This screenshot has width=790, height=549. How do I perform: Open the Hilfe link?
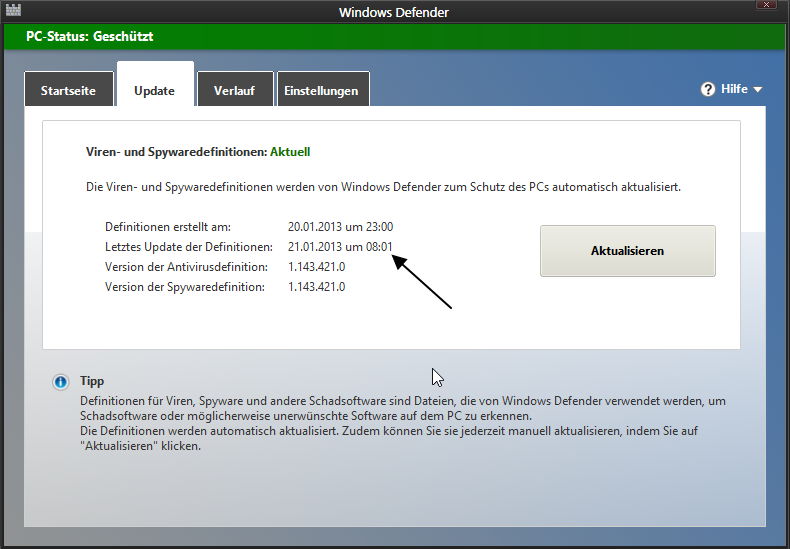click(734, 89)
